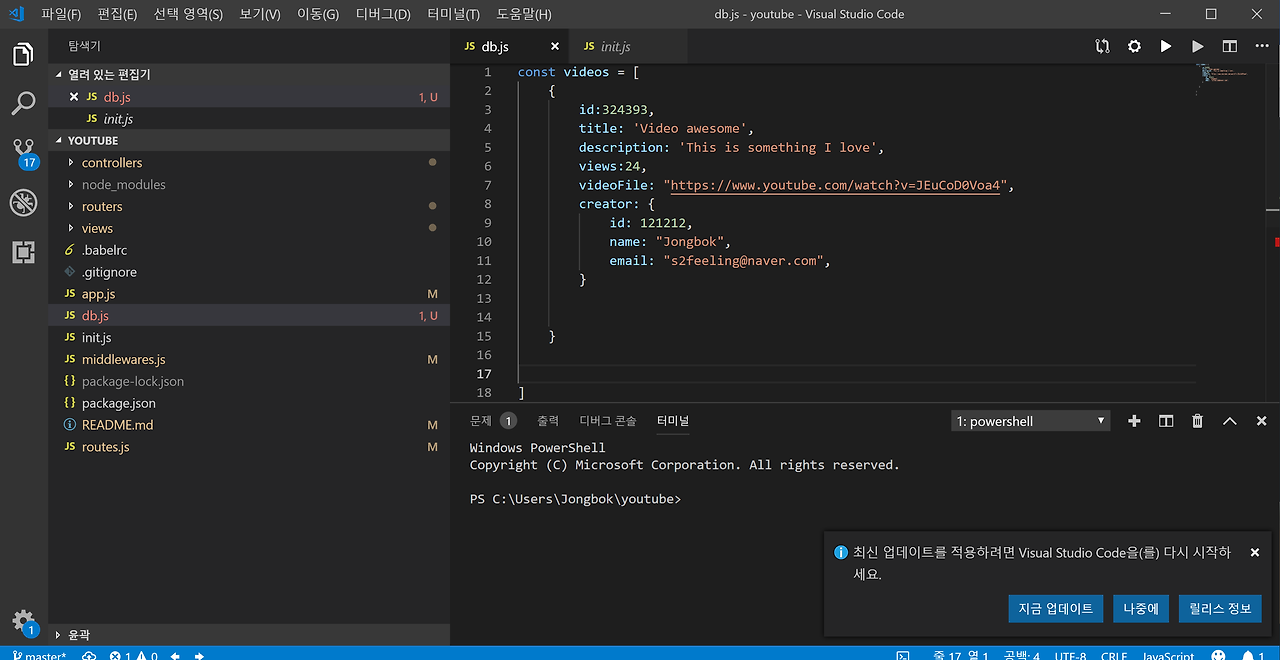Open the Terminal menu in menu bar
The image size is (1280, 660).
coord(453,15)
